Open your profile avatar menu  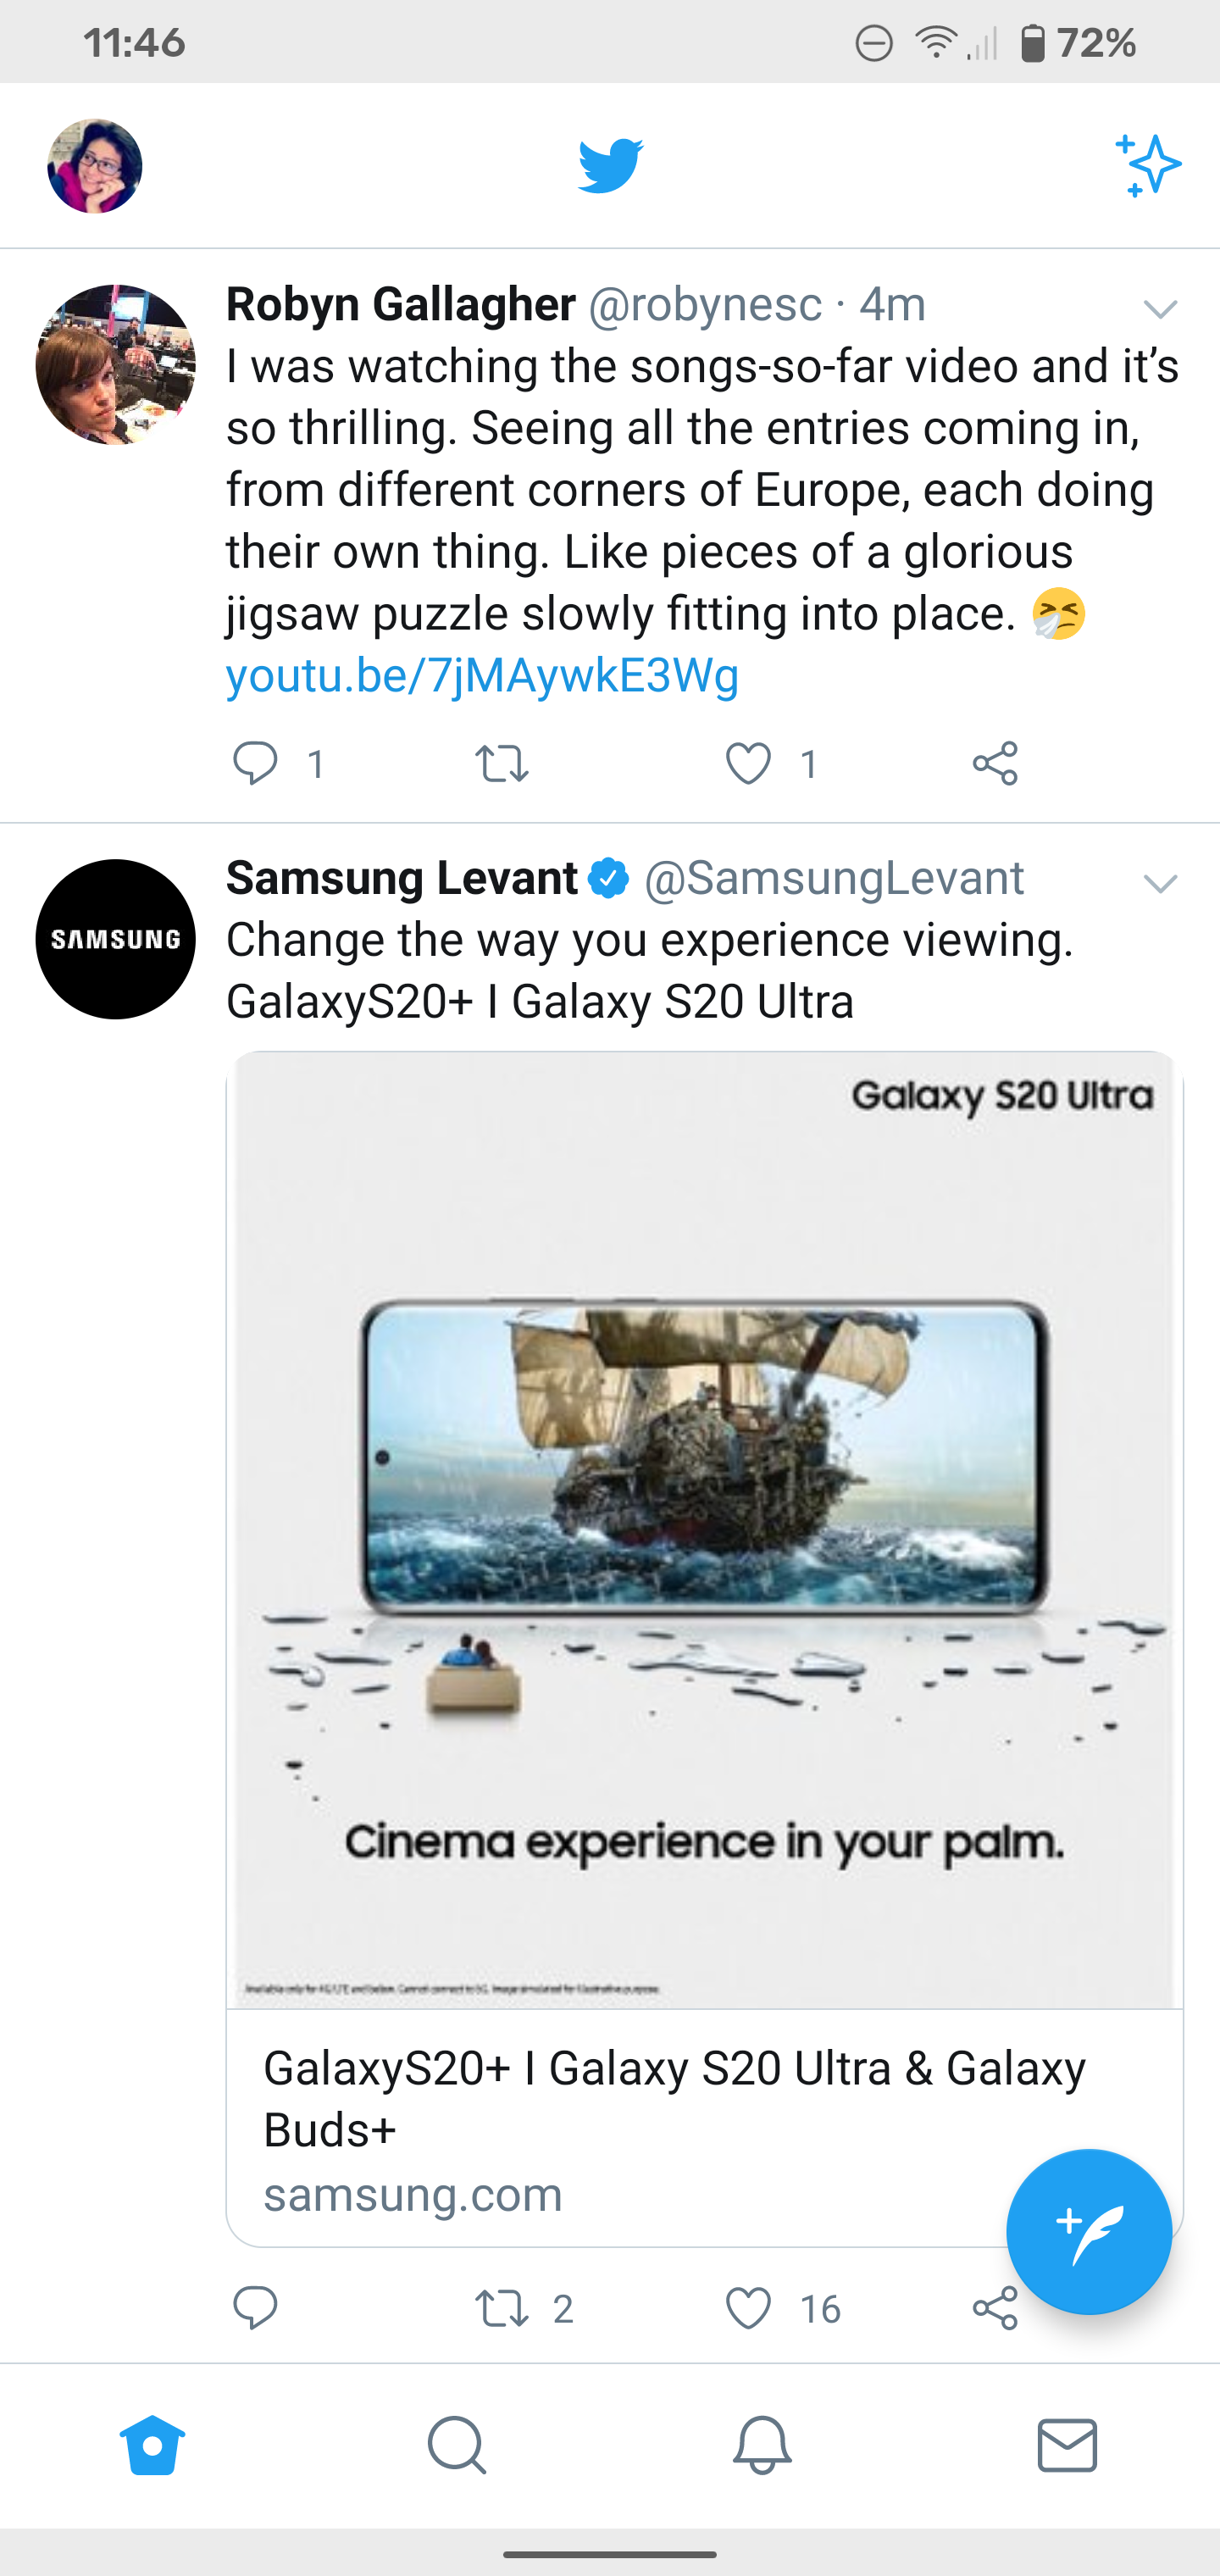[x=95, y=166]
